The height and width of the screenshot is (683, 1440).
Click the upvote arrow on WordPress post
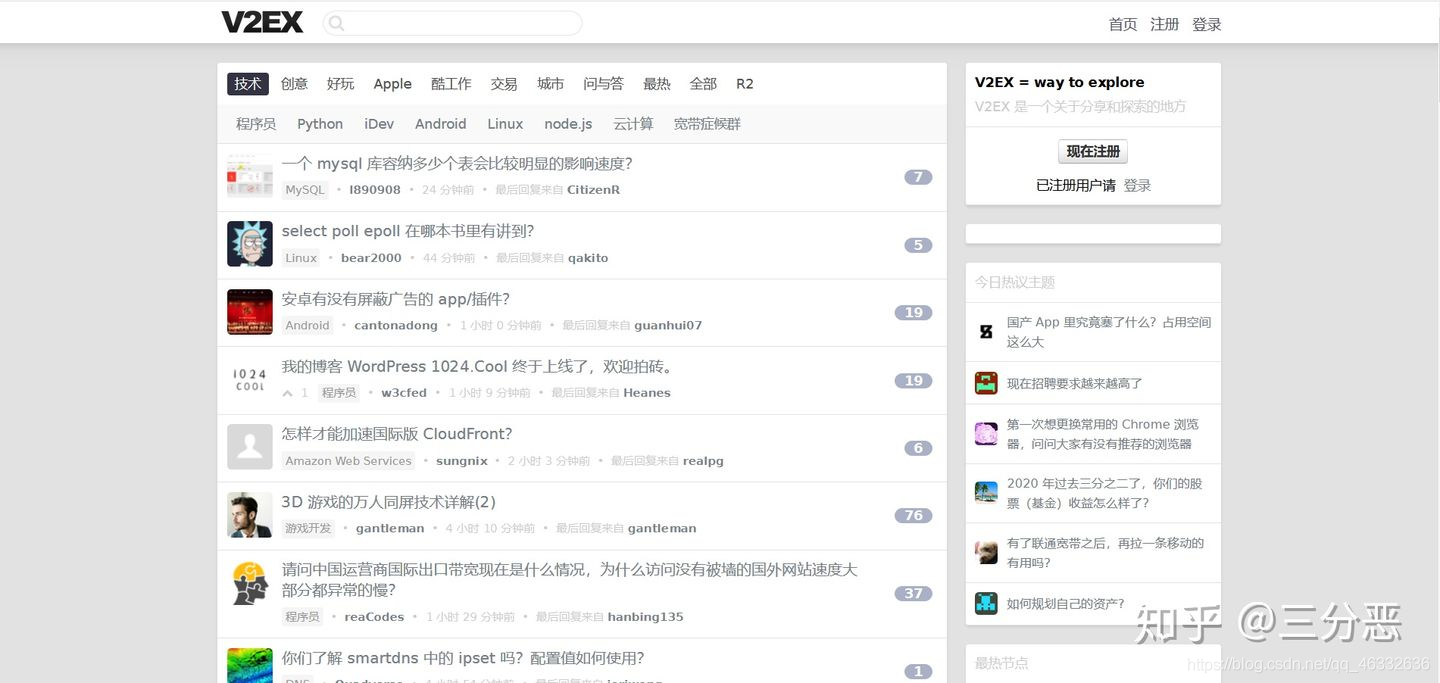tap(288, 393)
